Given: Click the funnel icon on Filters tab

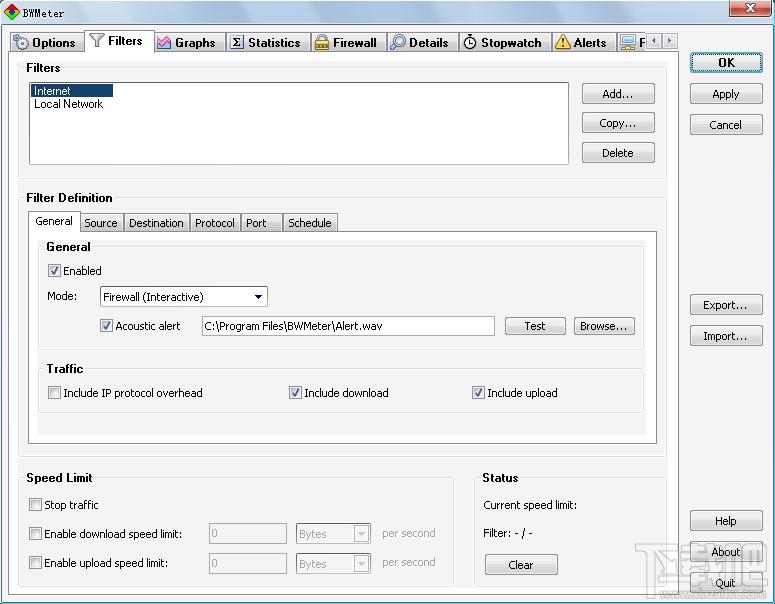Looking at the screenshot, I should [x=97, y=41].
